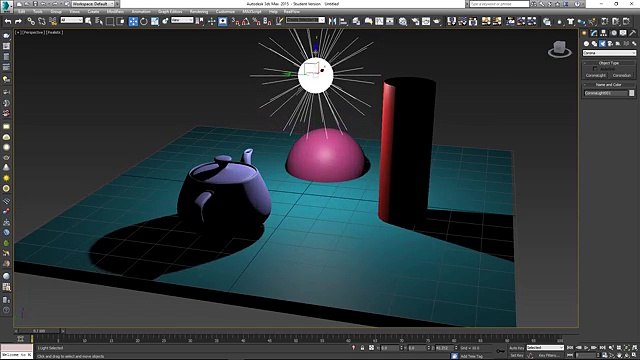Click the Select and Manipulate icon

(211, 21)
